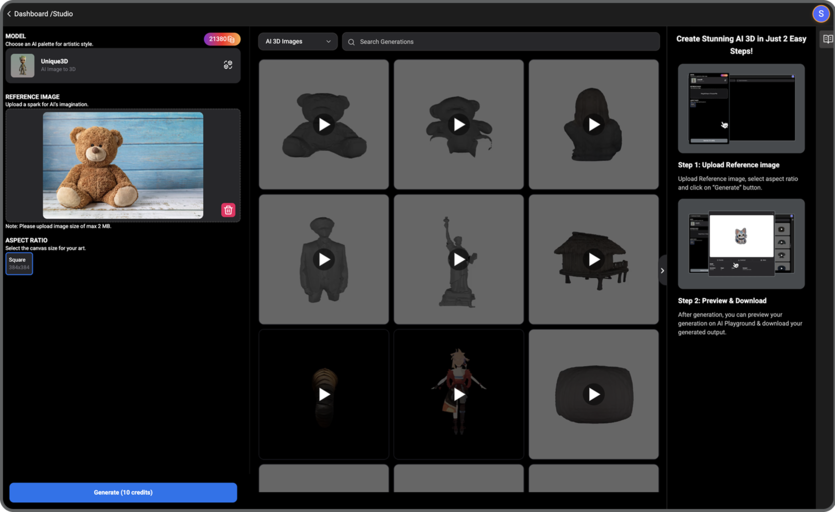Viewport: 835px width, 512px height.
Task: Click Generate (10 credits) button
Action: tap(123, 492)
